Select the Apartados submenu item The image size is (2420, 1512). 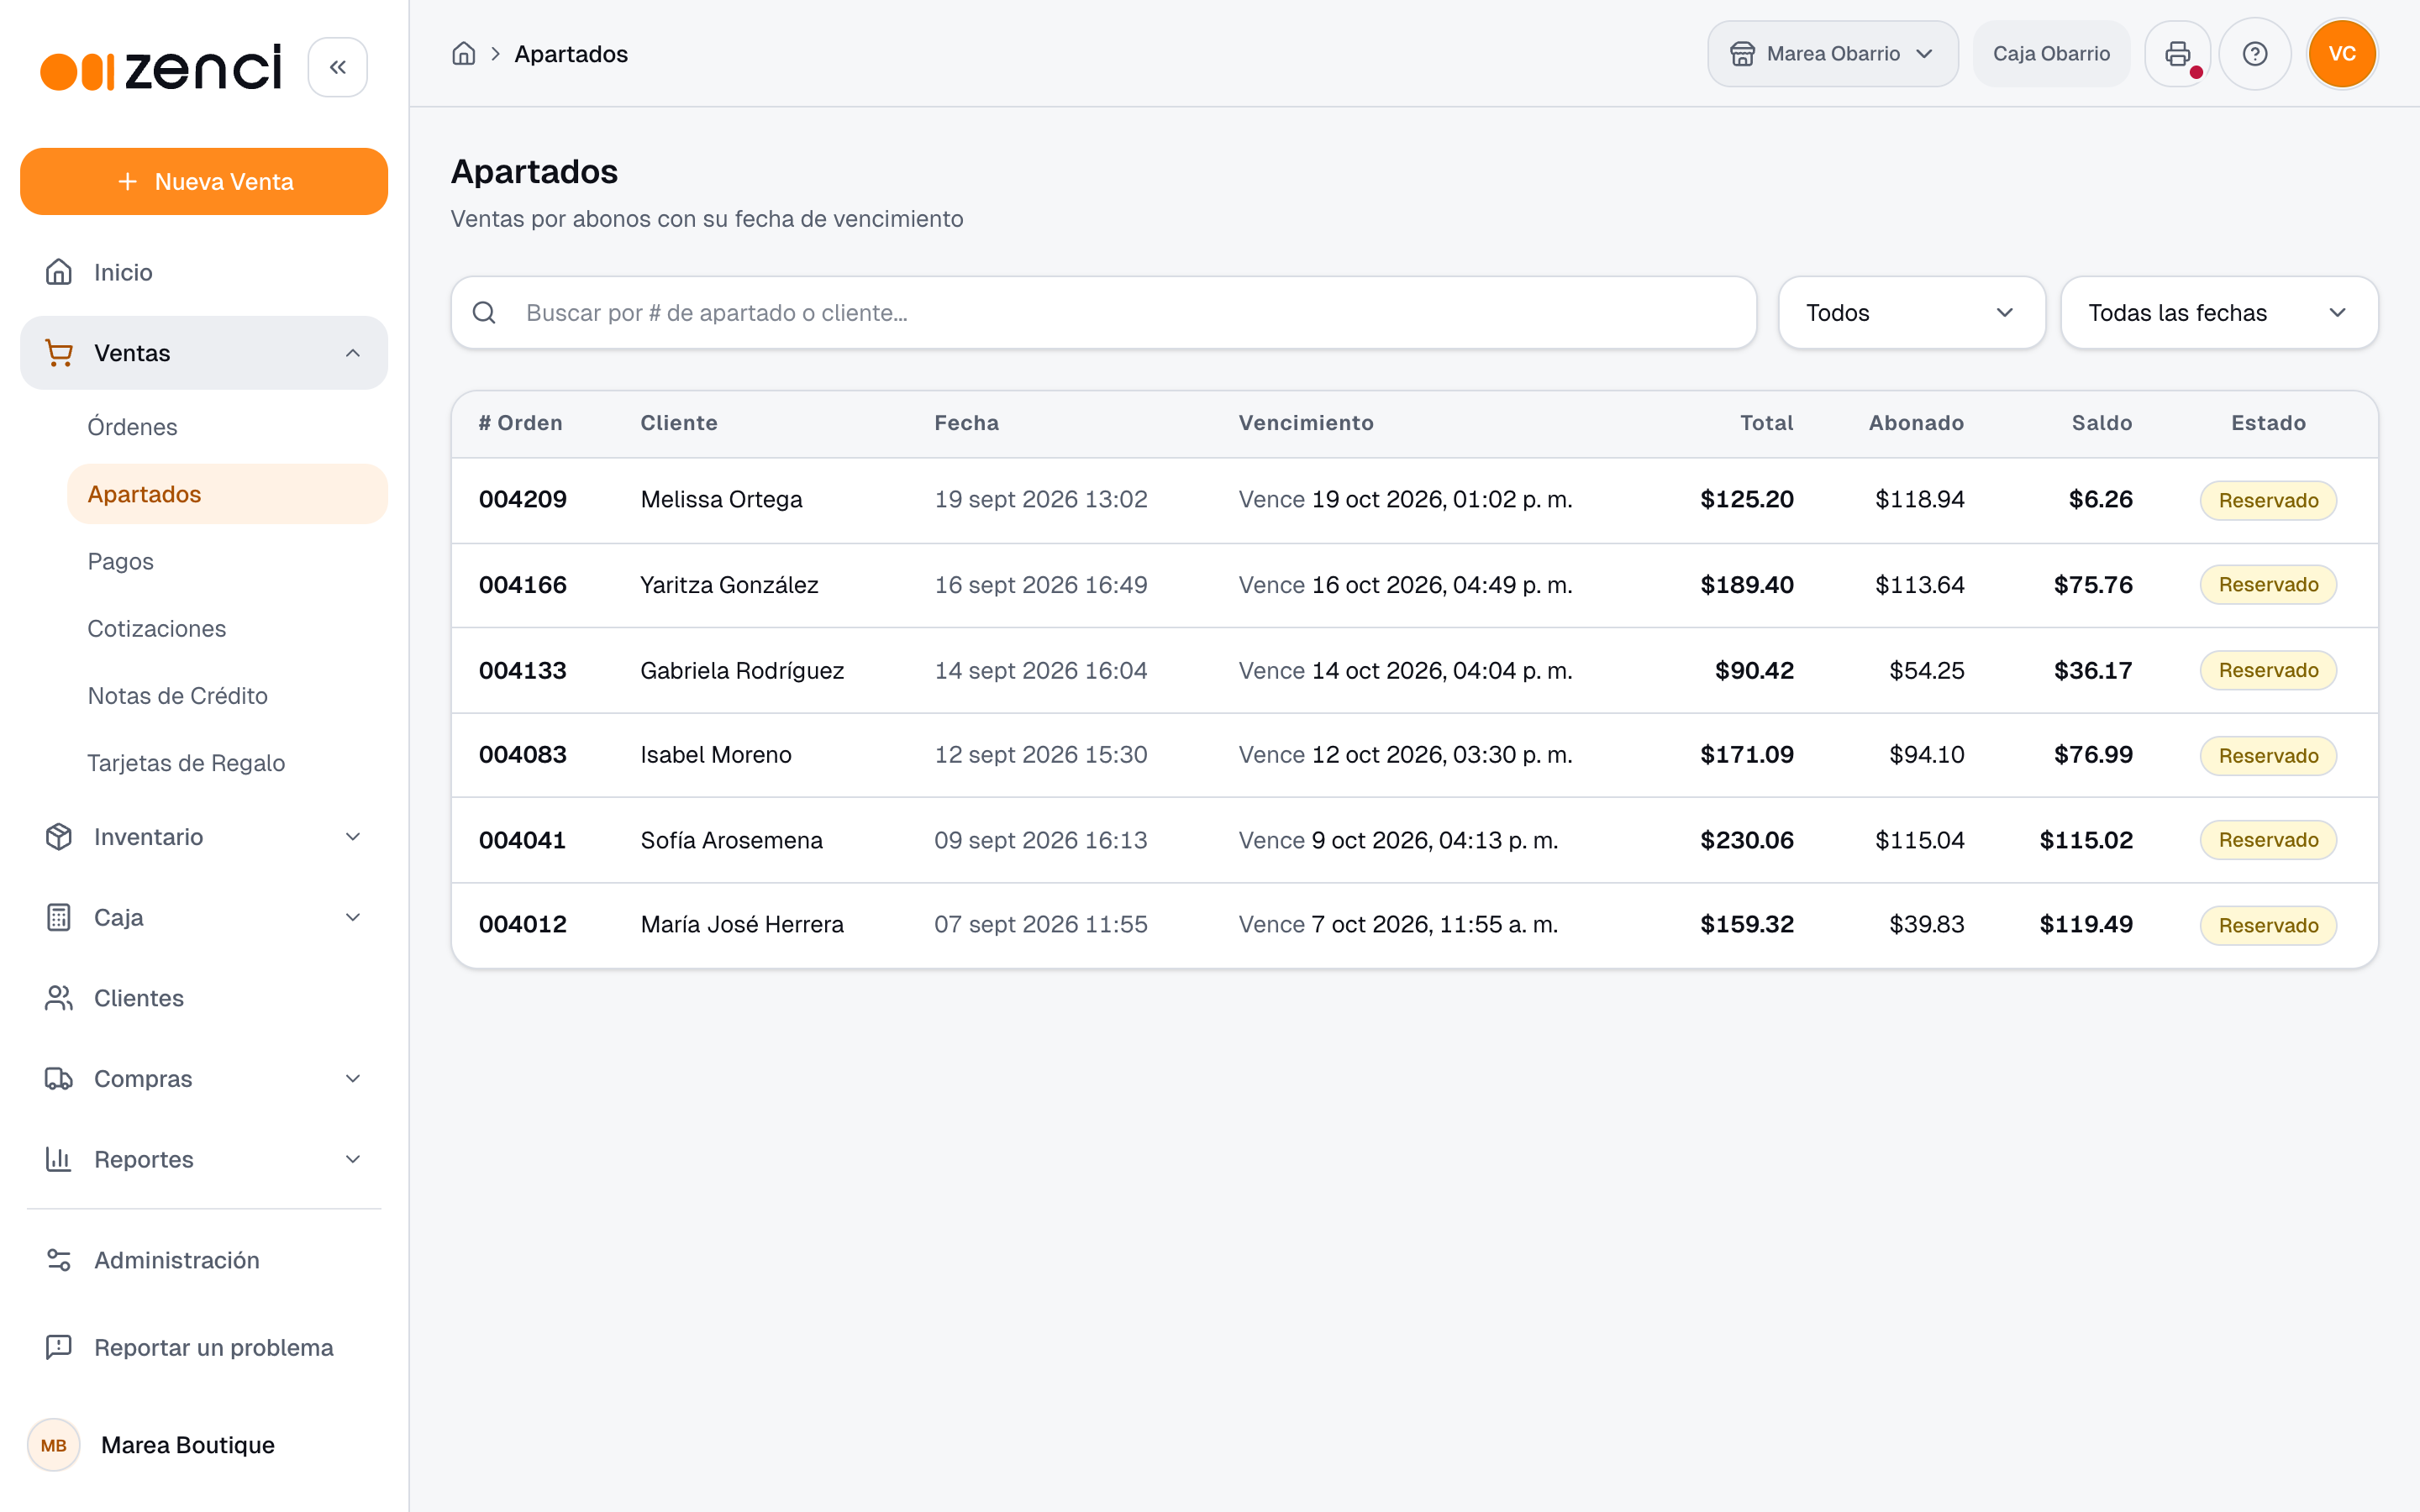(x=227, y=494)
